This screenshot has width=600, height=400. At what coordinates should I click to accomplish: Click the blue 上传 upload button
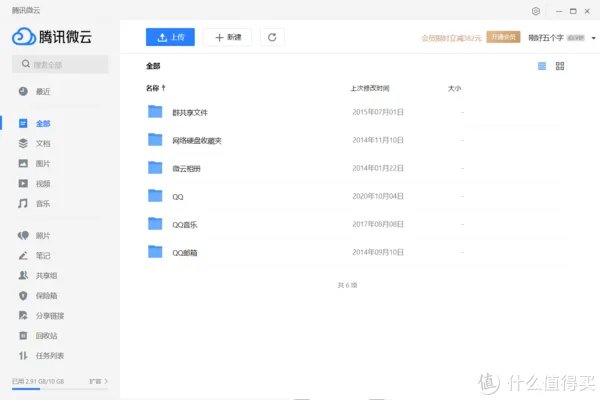point(170,37)
